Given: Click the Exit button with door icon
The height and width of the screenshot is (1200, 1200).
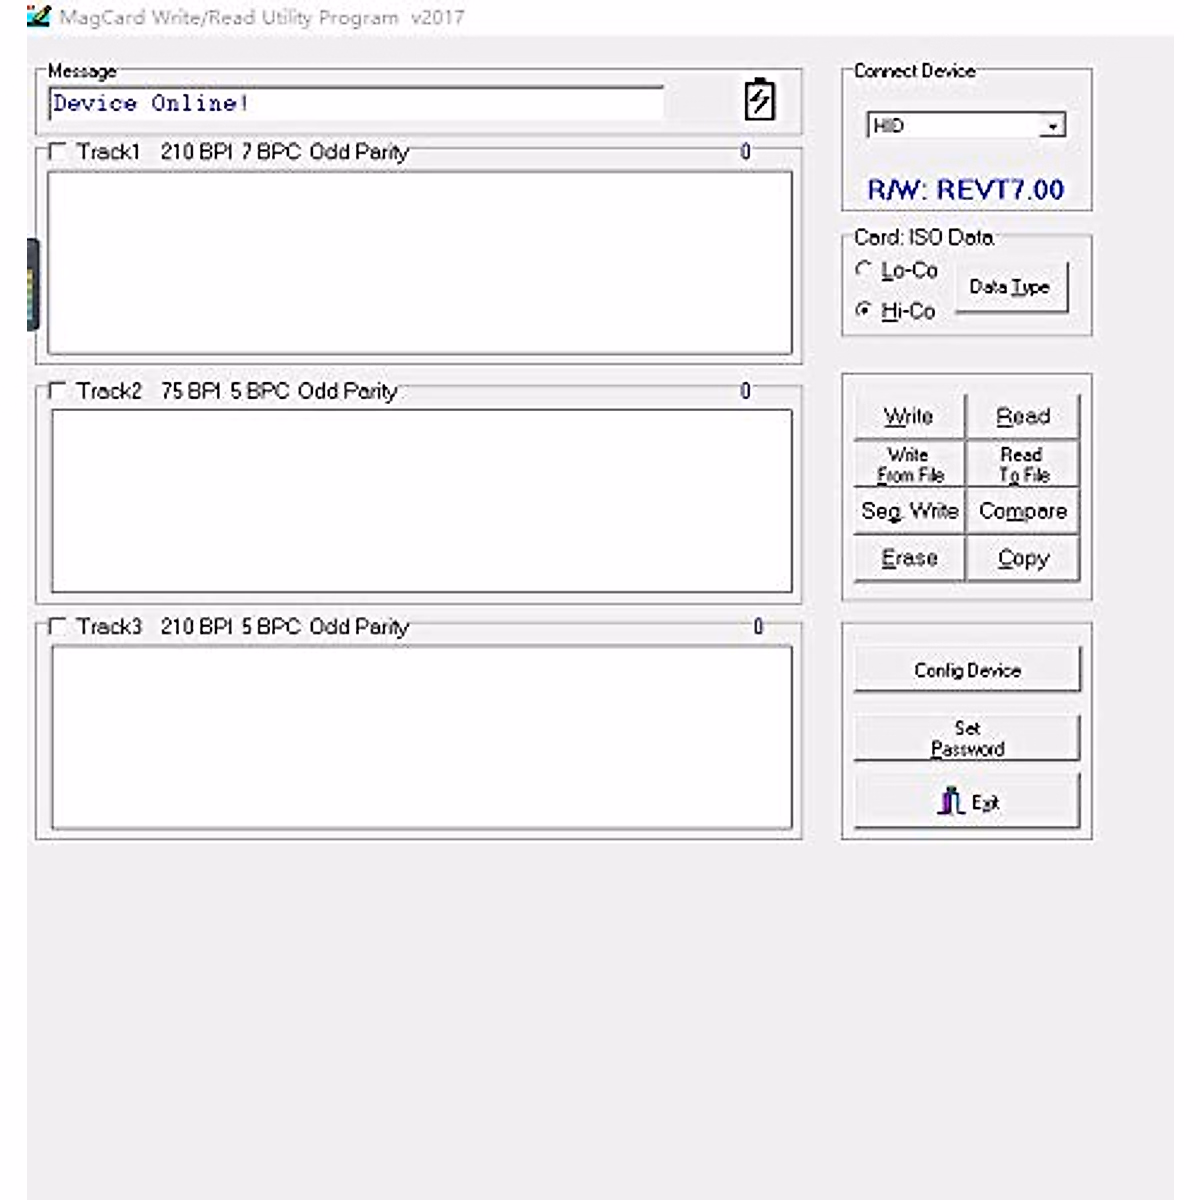Looking at the screenshot, I should pos(966,802).
